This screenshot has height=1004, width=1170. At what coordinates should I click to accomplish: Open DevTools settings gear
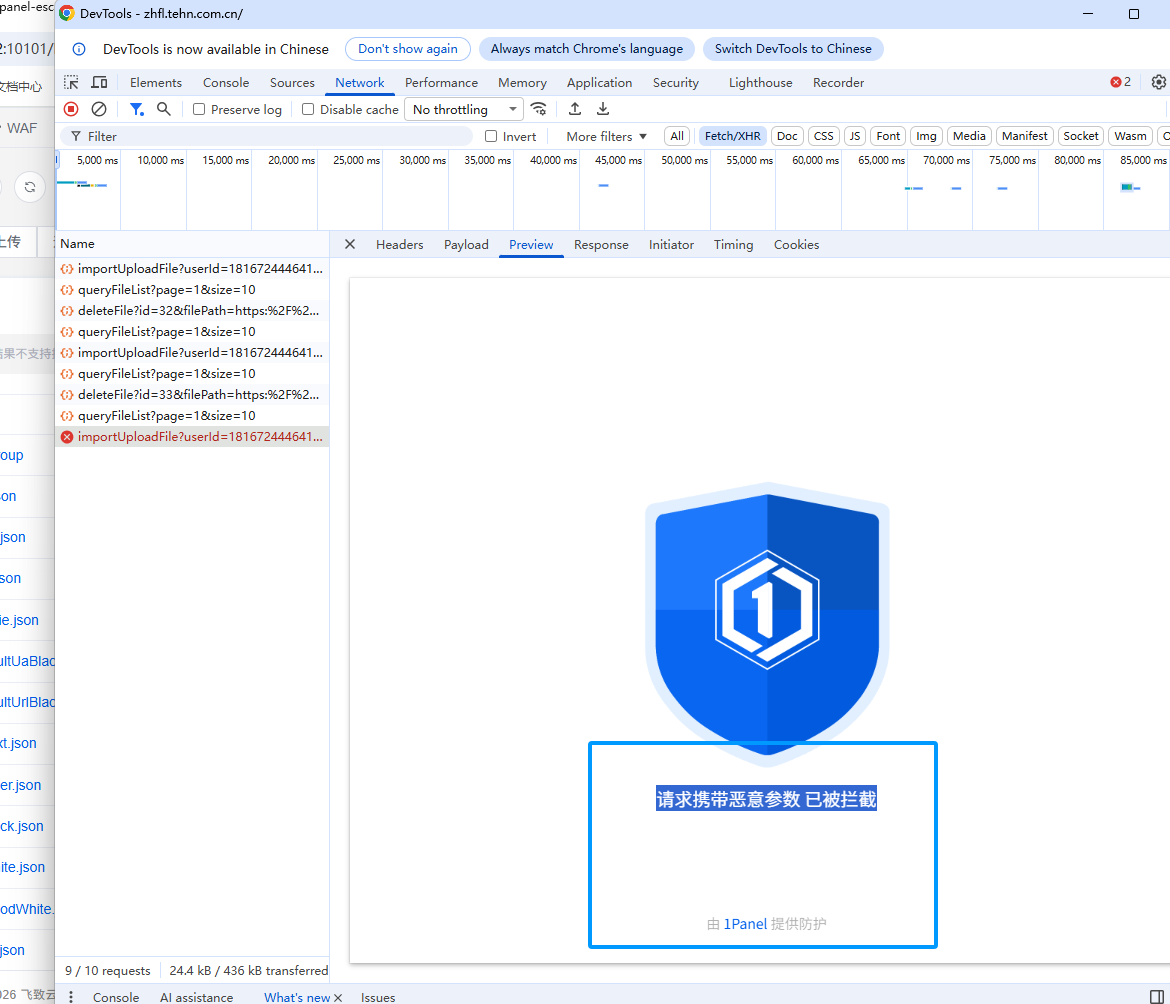point(1159,83)
